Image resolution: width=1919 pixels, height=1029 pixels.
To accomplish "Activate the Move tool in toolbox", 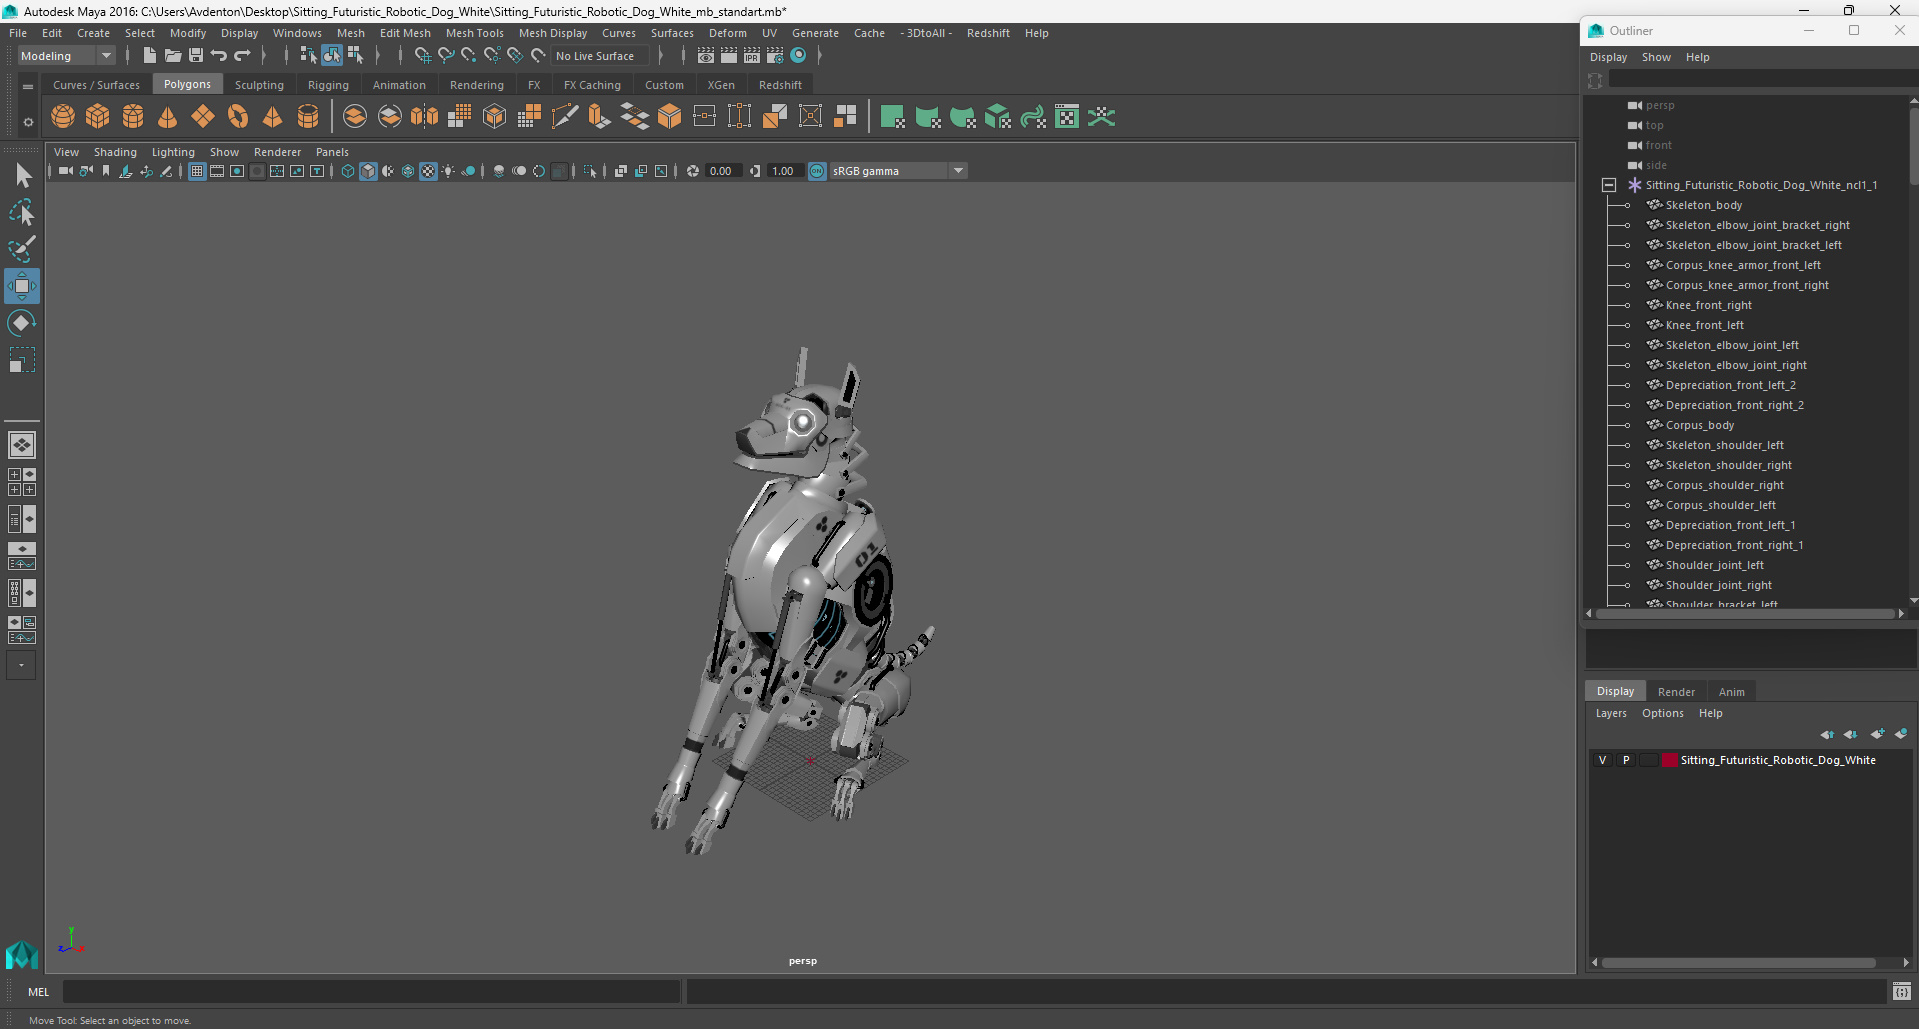I will pos(22,286).
